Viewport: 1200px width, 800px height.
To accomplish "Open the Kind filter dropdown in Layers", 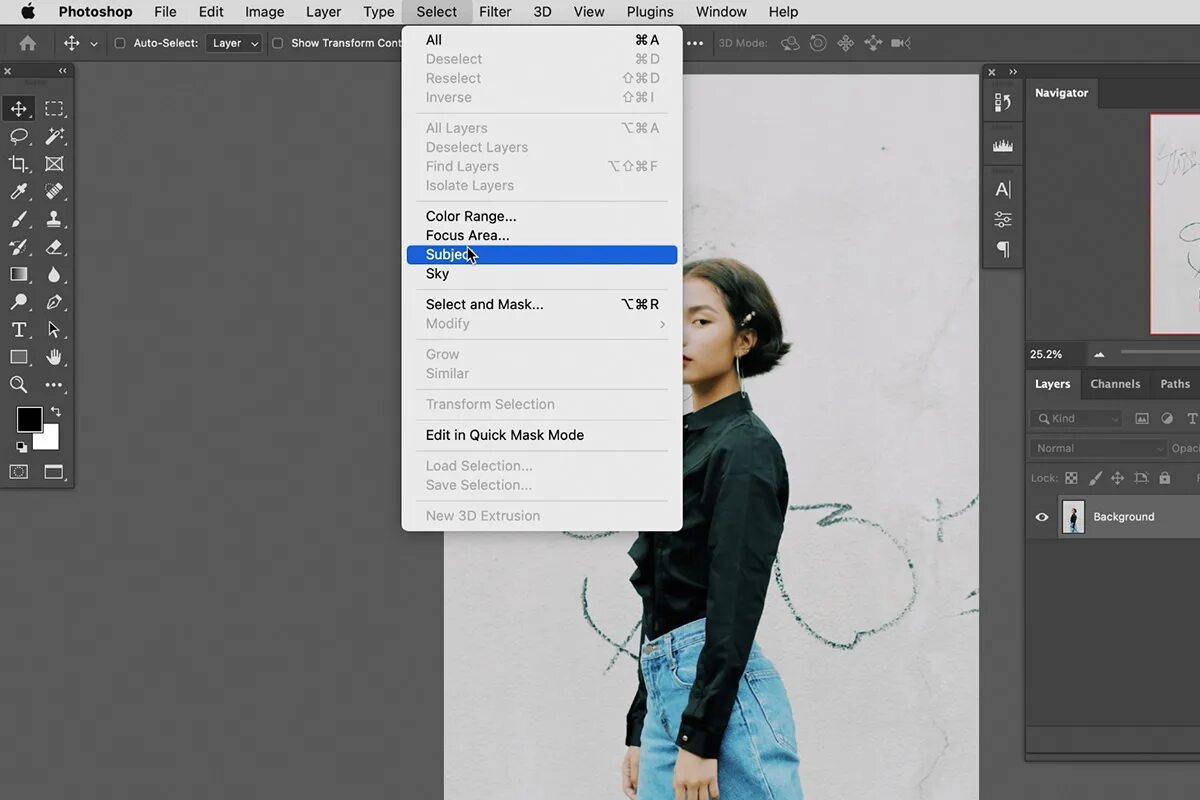I will pos(1075,419).
